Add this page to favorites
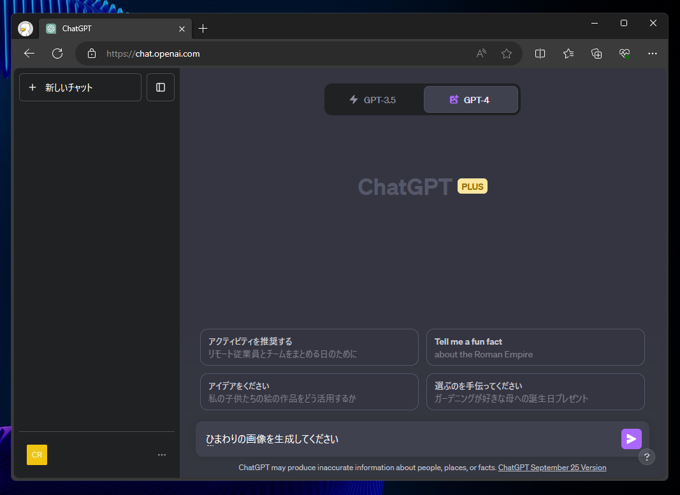680x495 pixels. (x=507, y=53)
